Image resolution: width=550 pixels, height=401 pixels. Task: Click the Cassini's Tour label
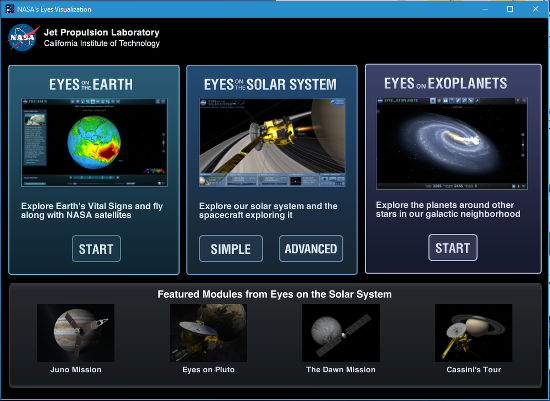click(x=474, y=369)
